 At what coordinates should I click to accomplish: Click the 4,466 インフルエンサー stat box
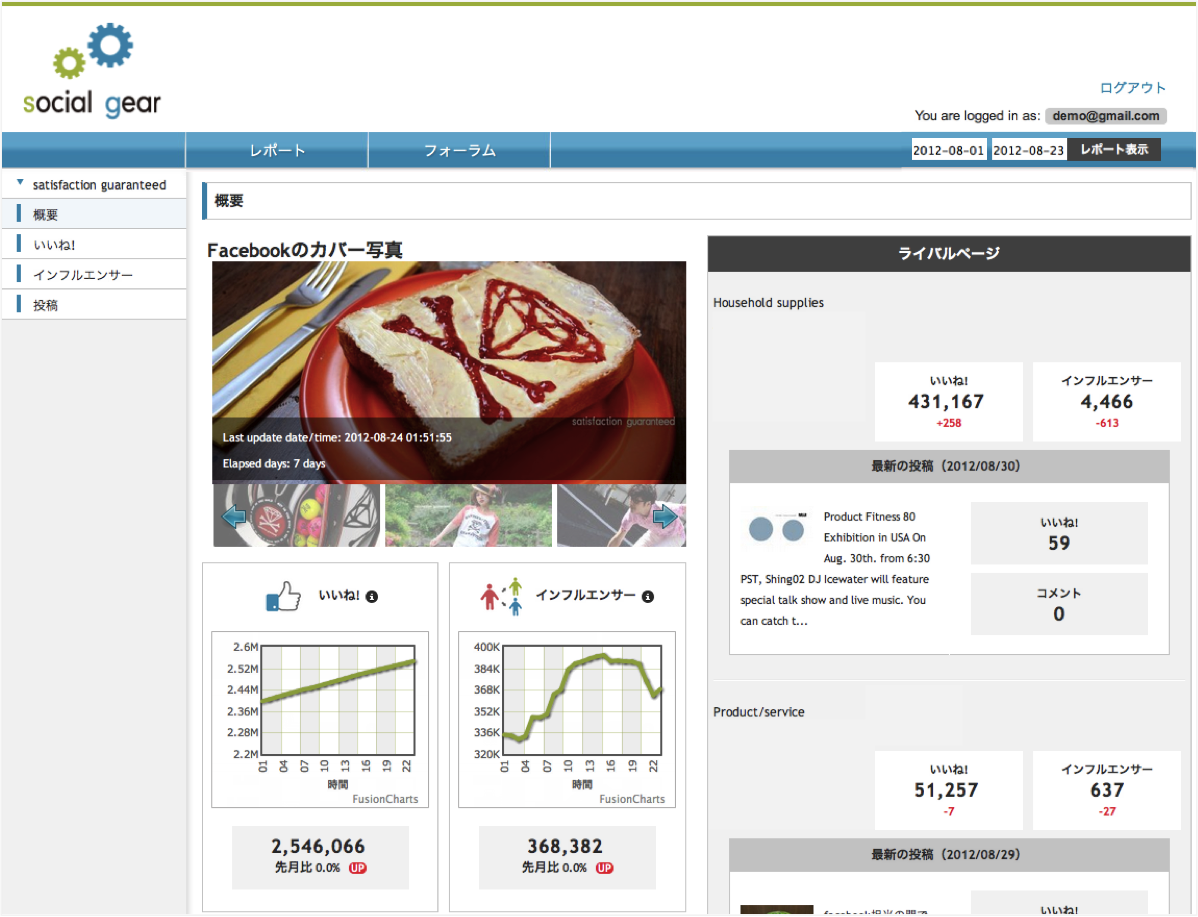1106,401
